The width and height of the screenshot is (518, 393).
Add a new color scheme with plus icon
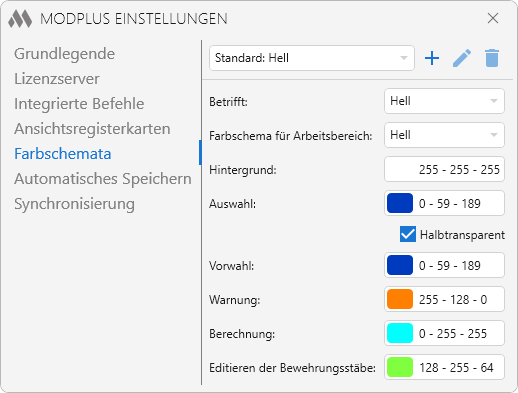[432, 58]
